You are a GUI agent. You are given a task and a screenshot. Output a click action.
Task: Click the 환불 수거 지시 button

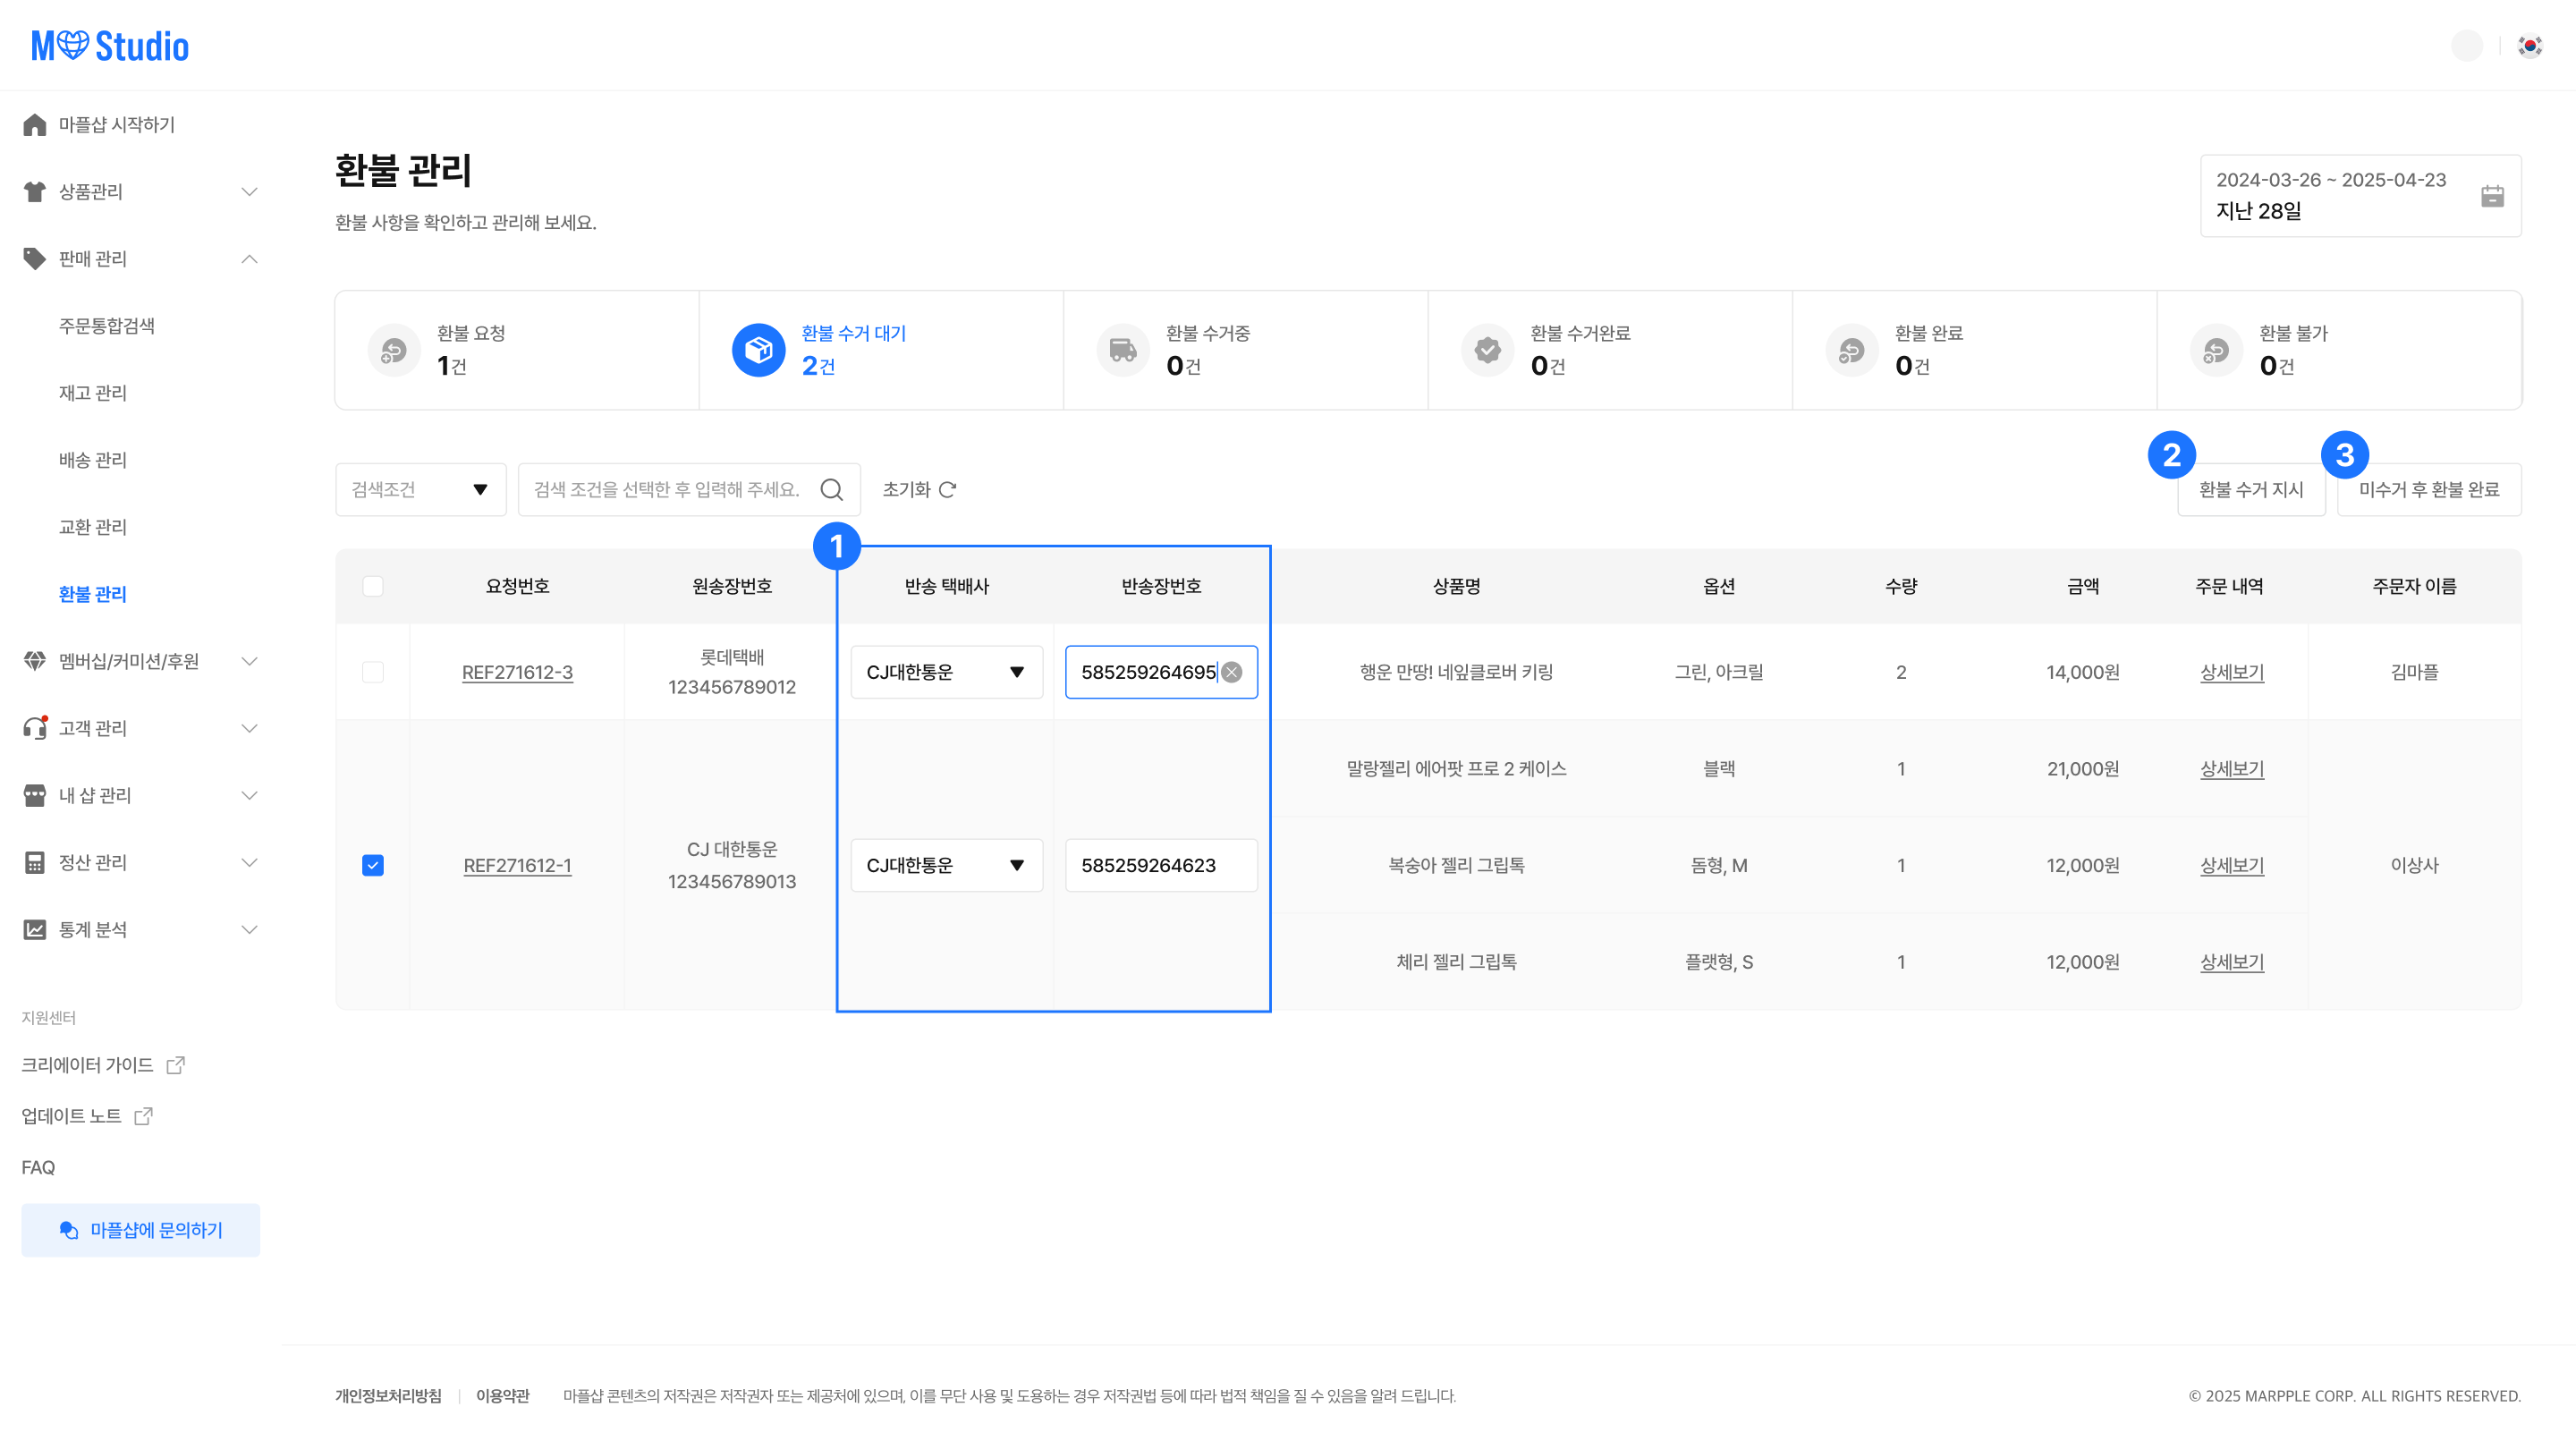[x=2250, y=489]
